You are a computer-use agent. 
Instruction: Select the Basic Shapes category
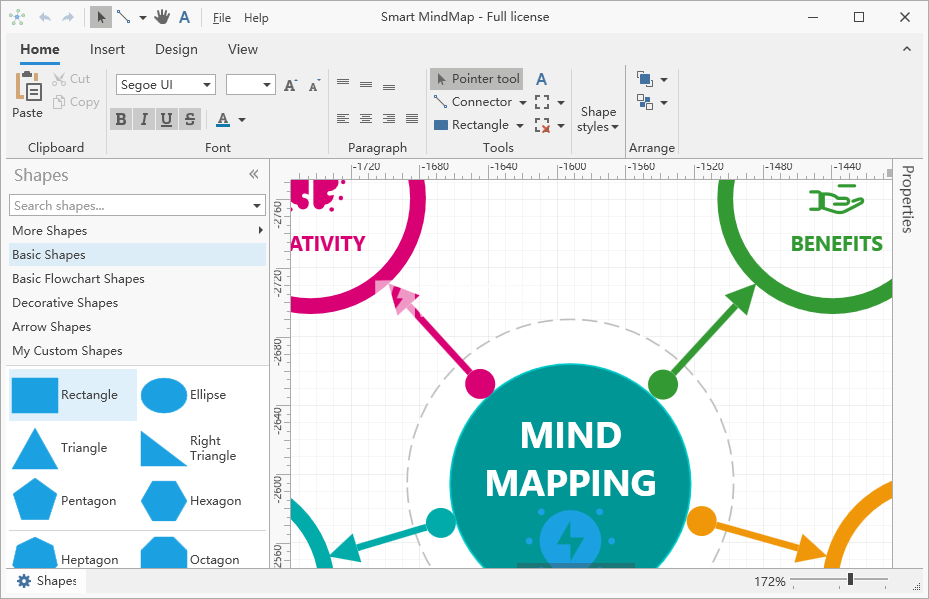click(x=137, y=255)
